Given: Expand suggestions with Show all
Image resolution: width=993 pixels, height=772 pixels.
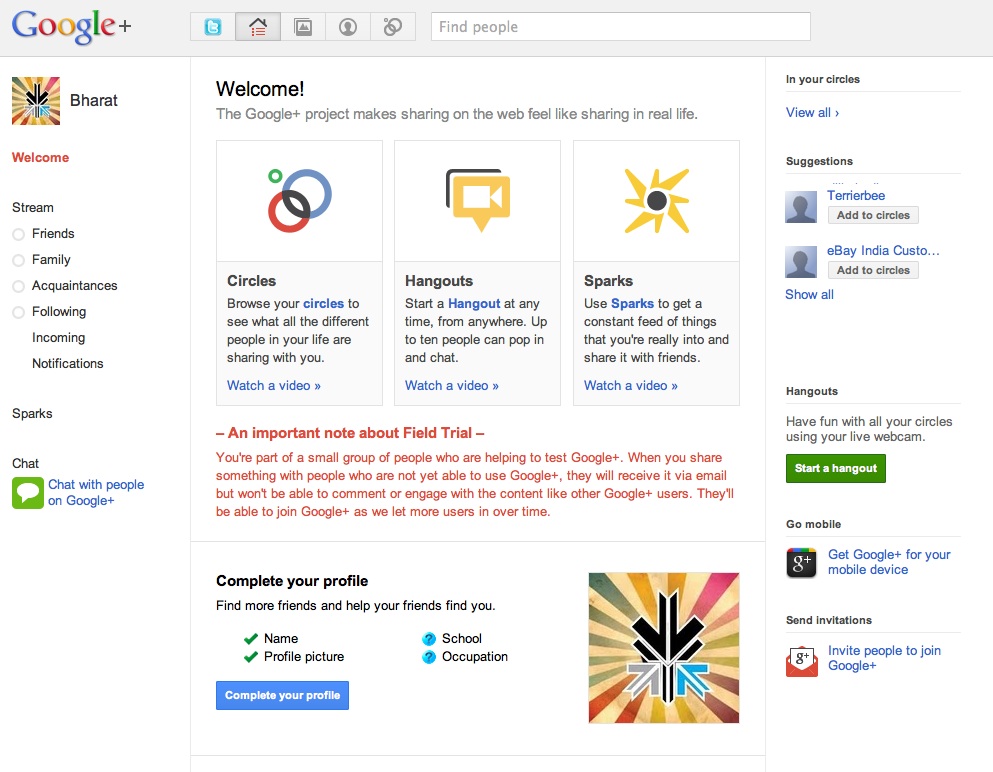Looking at the screenshot, I should pos(809,295).
